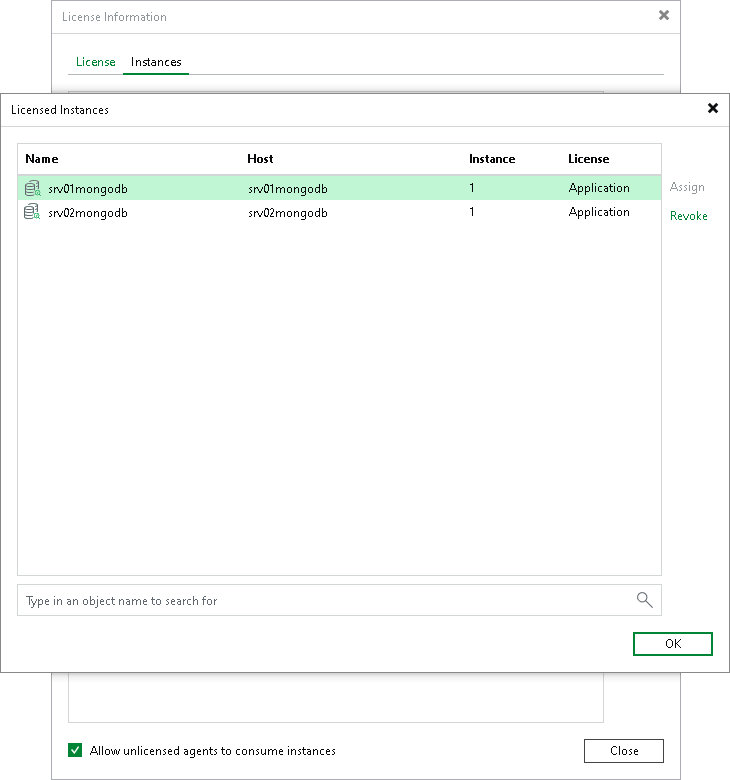Sort by the Name column header
The height and width of the screenshot is (780, 730).
(x=42, y=159)
